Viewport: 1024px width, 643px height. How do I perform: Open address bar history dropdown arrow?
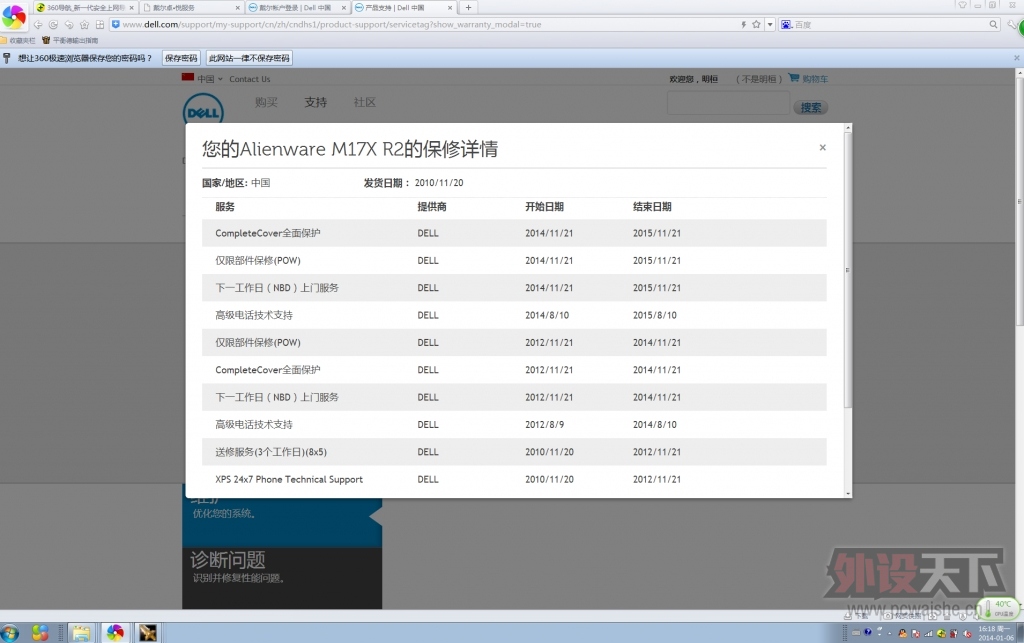(x=770, y=24)
